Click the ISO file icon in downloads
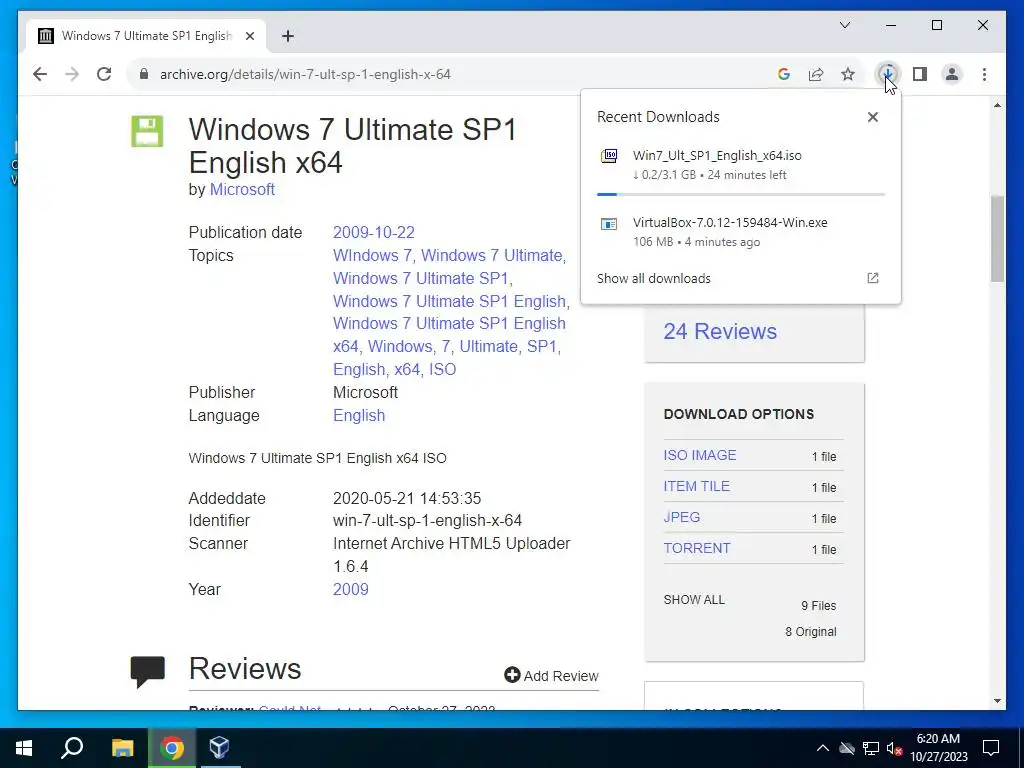This screenshot has height=768, width=1024. [x=609, y=156]
